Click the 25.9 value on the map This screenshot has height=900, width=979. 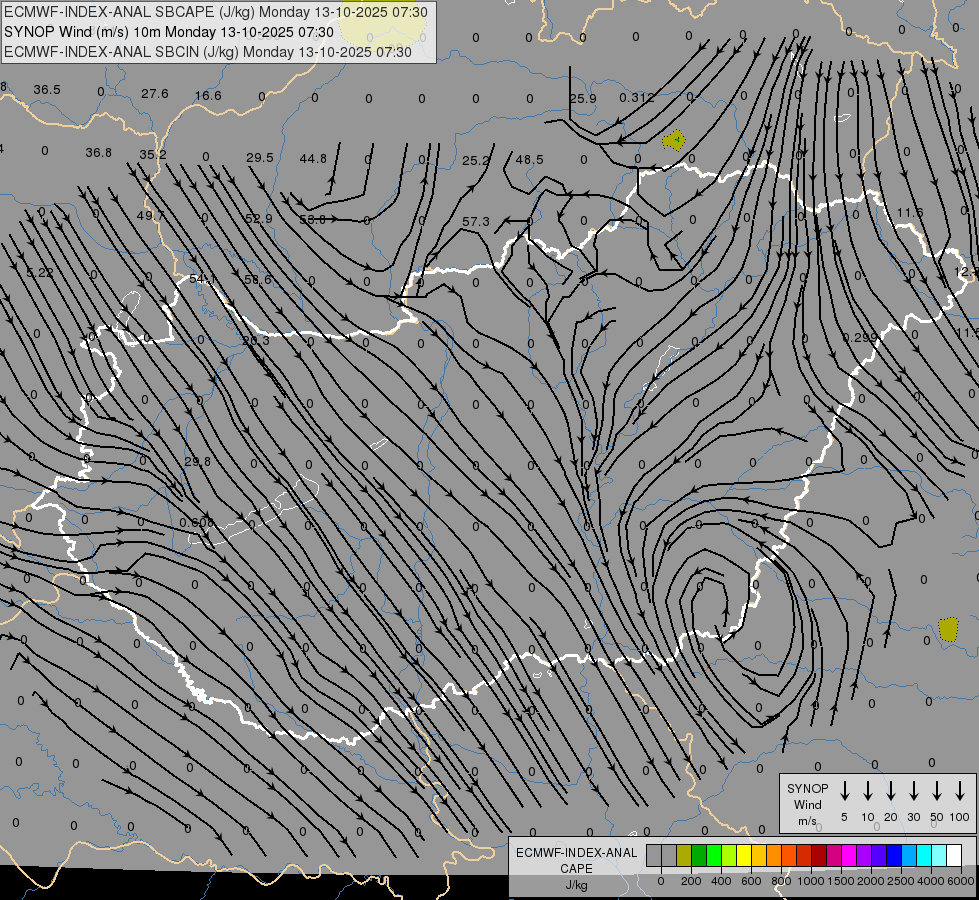click(x=583, y=99)
